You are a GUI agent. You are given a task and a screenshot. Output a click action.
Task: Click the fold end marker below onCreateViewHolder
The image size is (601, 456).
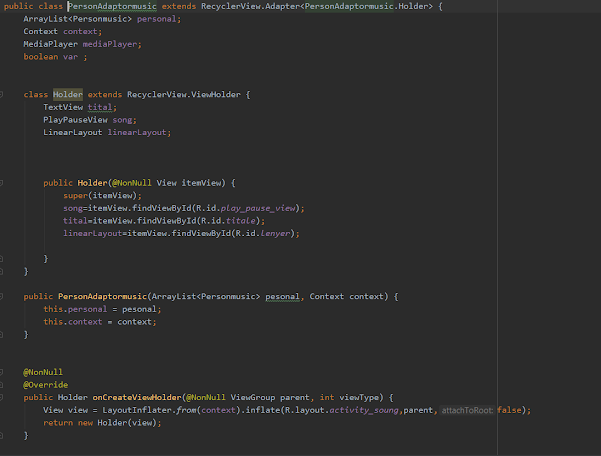(6, 435)
